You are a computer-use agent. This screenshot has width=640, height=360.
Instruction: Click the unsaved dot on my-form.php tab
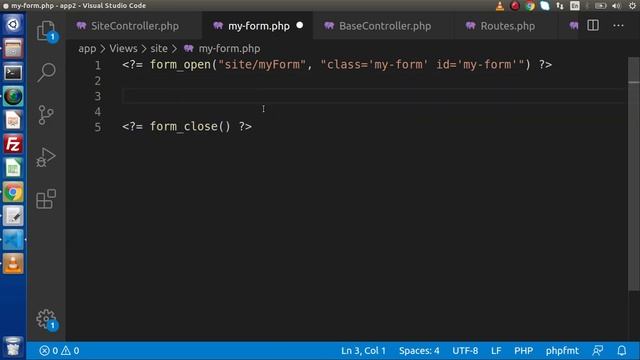point(300,25)
